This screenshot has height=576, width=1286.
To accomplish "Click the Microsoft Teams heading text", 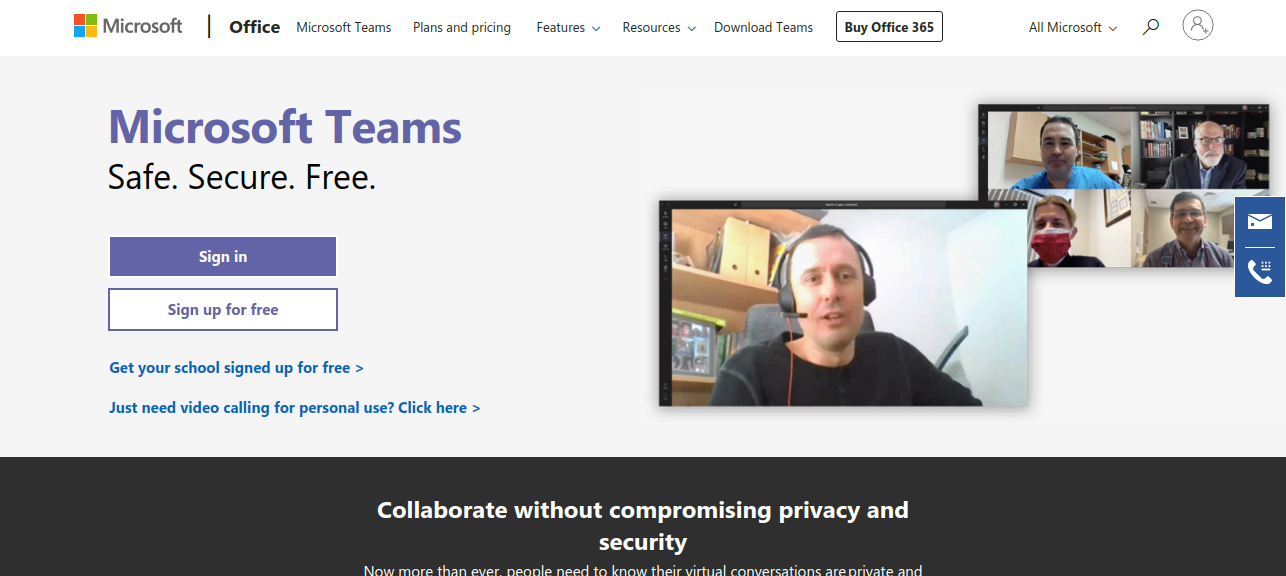I will coord(285,127).
